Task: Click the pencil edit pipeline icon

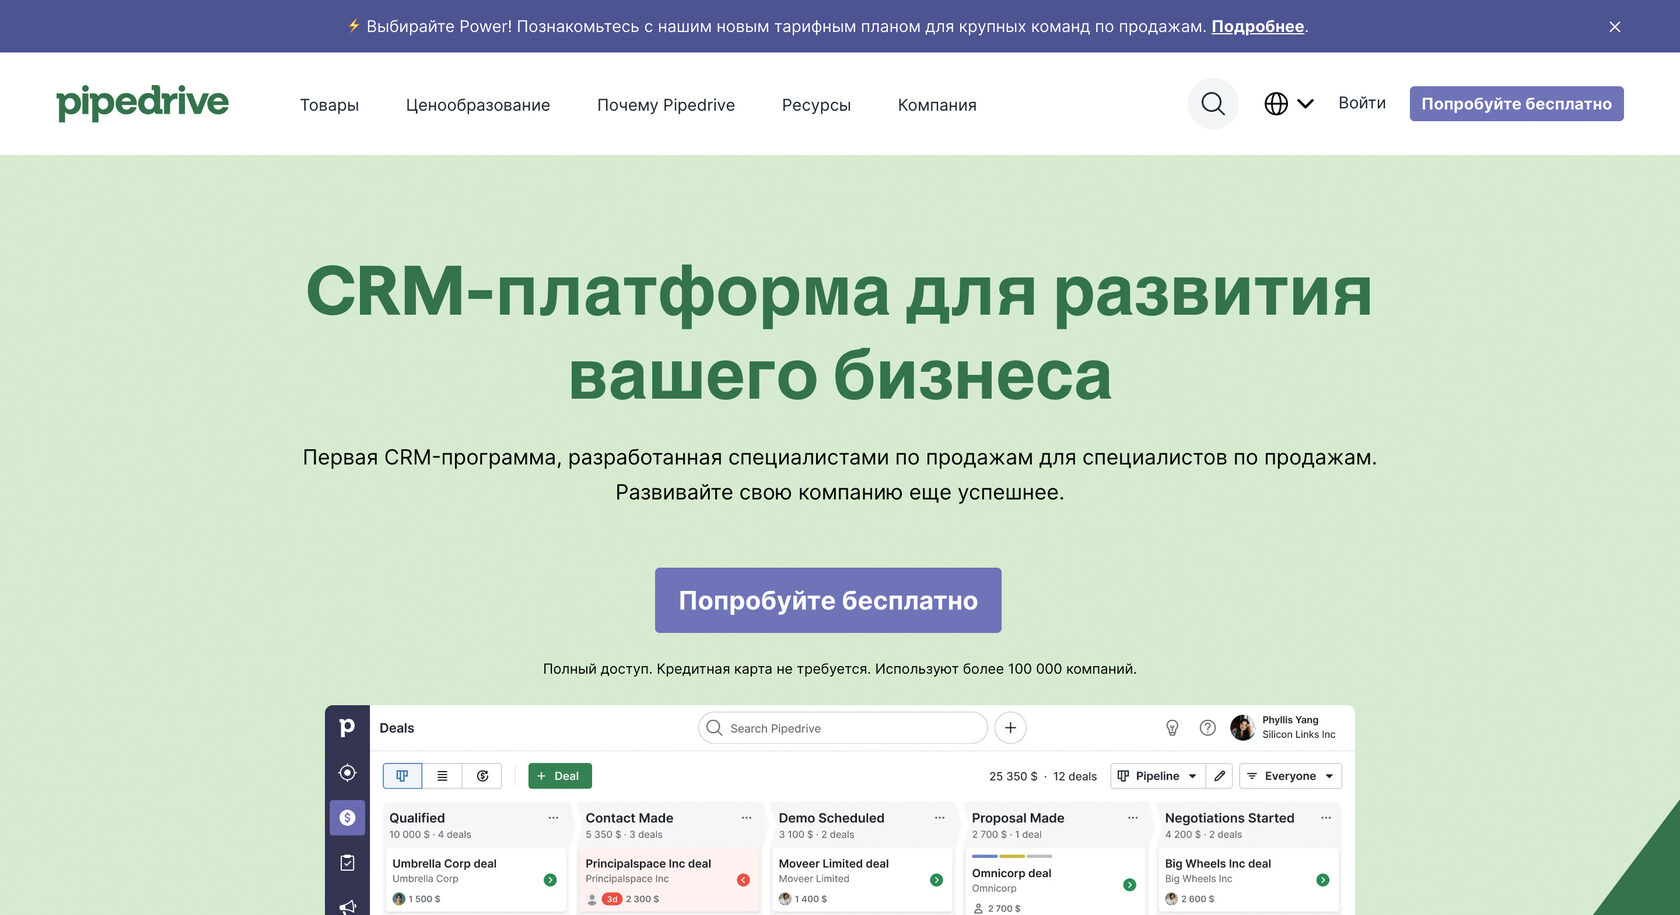Action: [x=1219, y=776]
